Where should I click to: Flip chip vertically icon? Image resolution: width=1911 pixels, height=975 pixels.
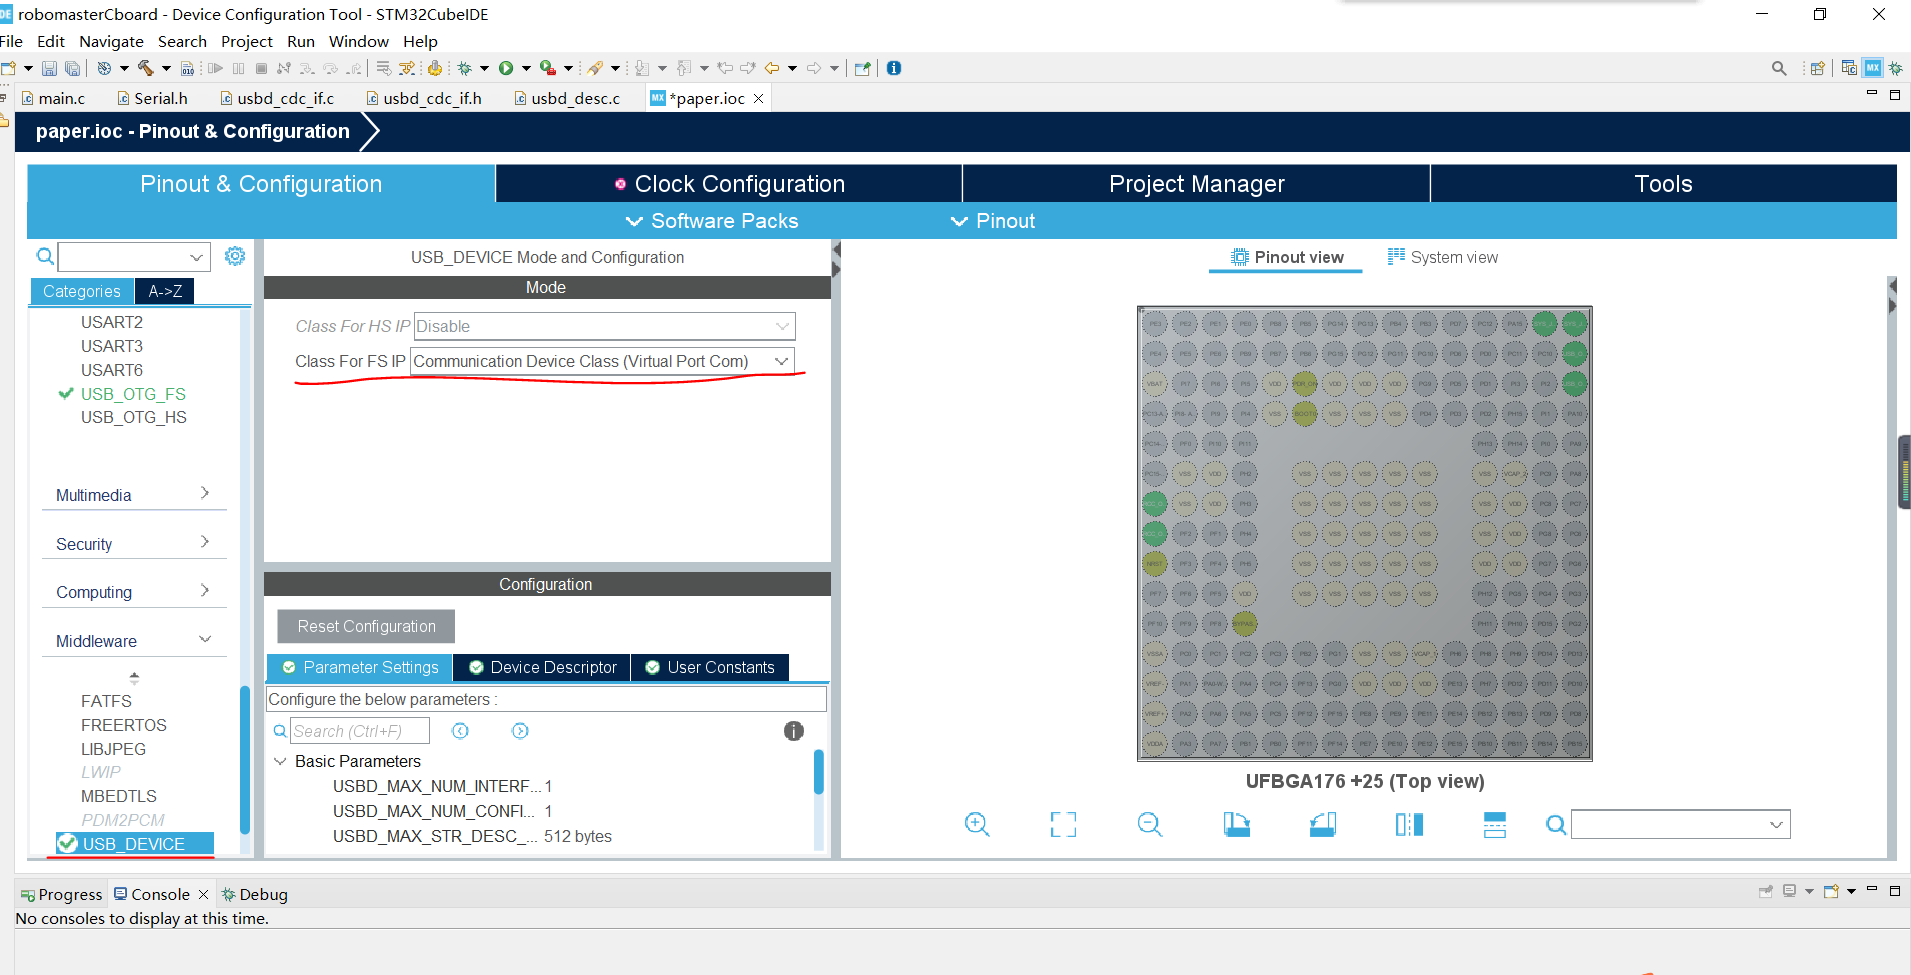[1495, 824]
